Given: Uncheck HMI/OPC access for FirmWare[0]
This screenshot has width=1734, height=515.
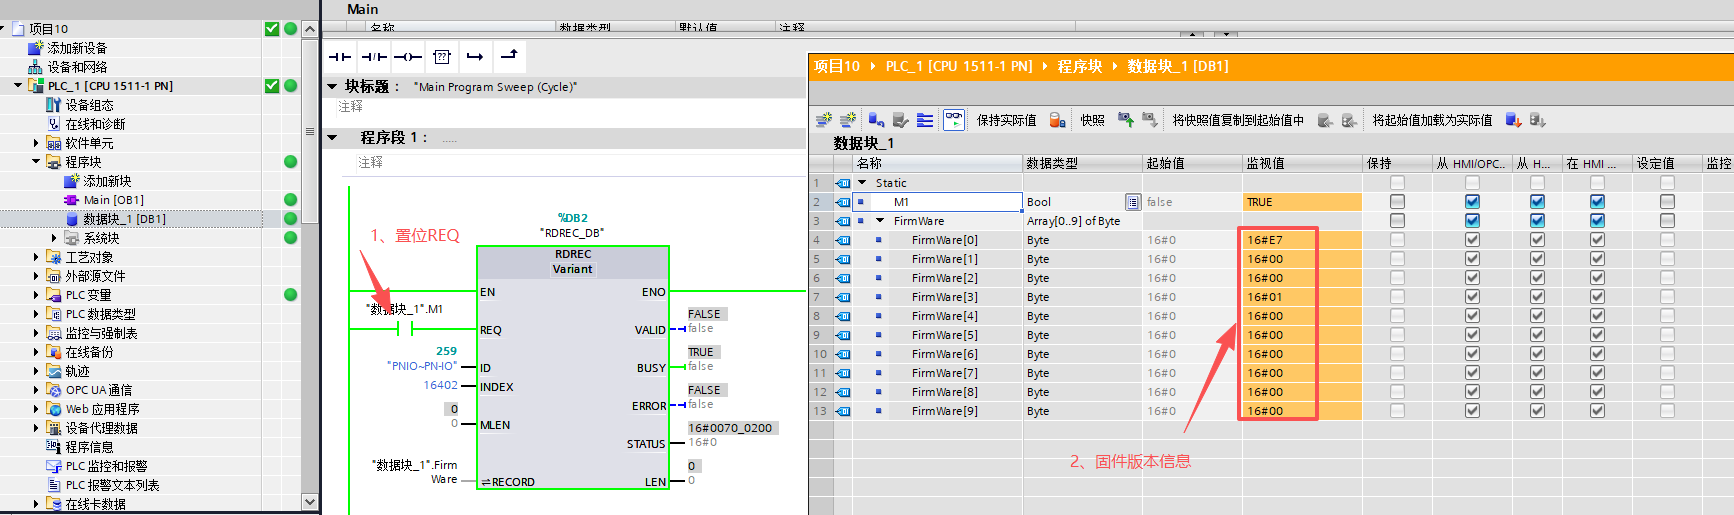Looking at the screenshot, I should [1472, 240].
